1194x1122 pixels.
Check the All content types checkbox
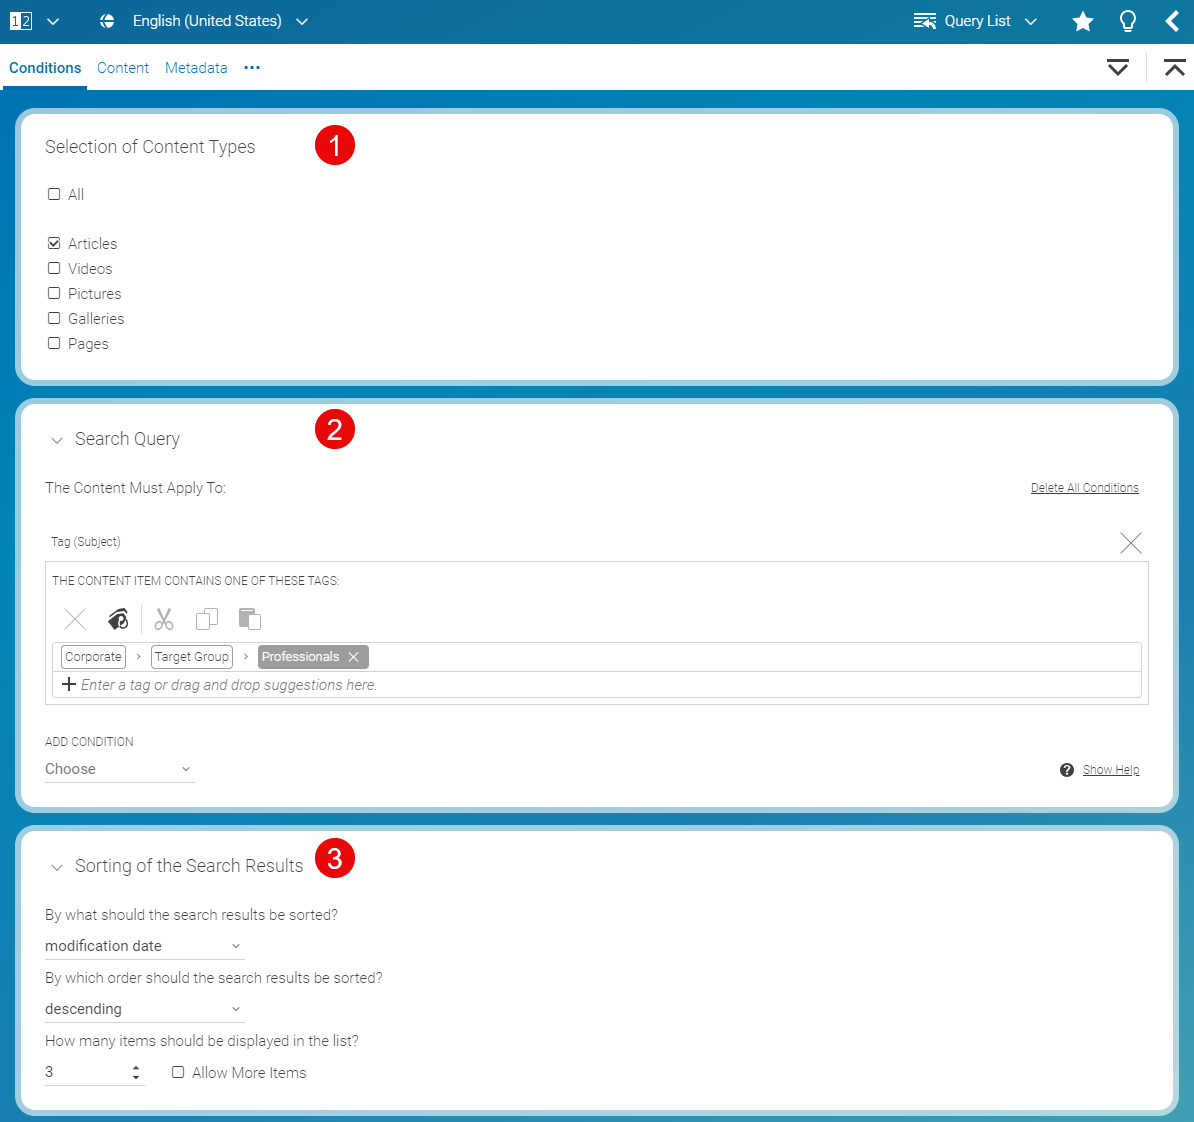coord(54,194)
